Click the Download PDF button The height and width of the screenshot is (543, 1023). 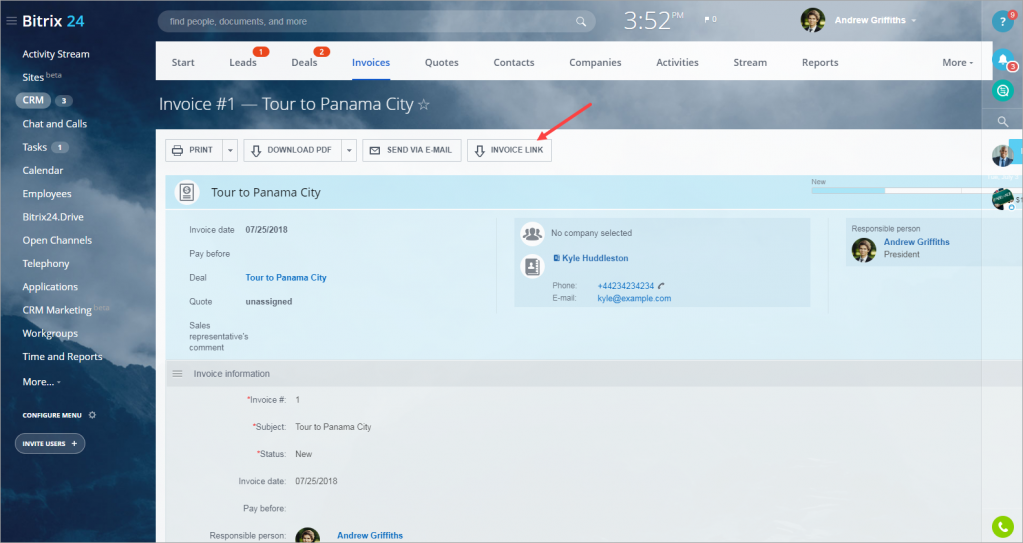(292, 150)
